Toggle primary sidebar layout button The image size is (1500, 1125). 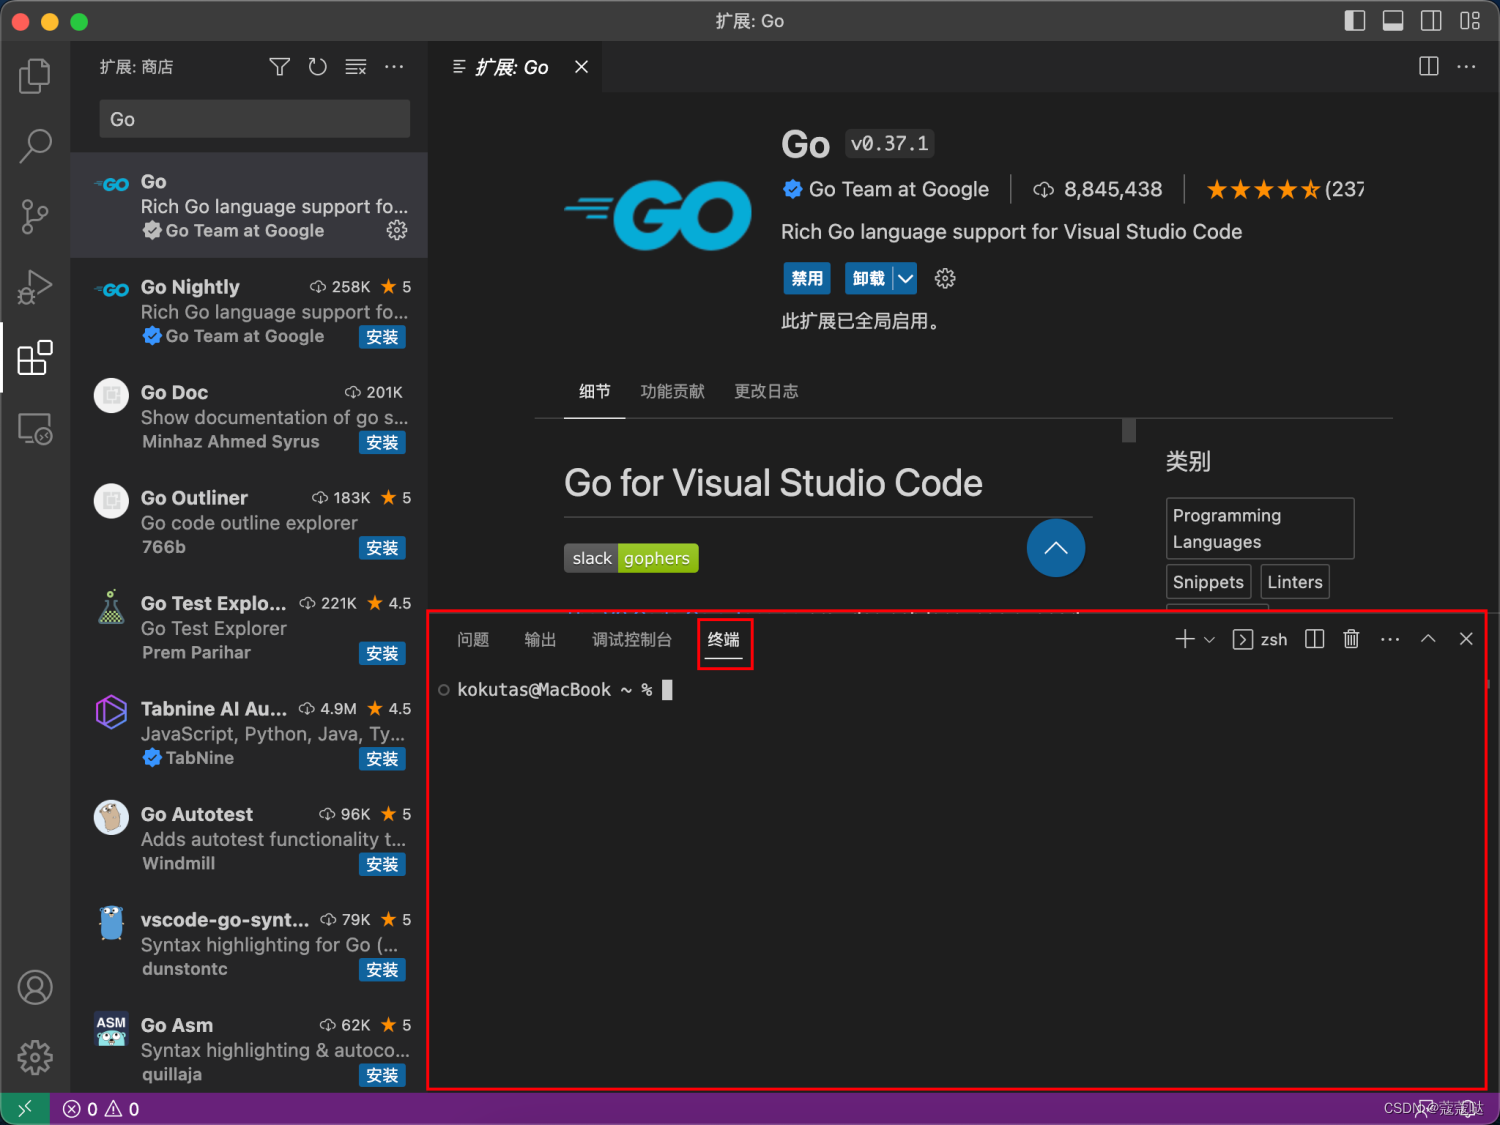click(1355, 21)
